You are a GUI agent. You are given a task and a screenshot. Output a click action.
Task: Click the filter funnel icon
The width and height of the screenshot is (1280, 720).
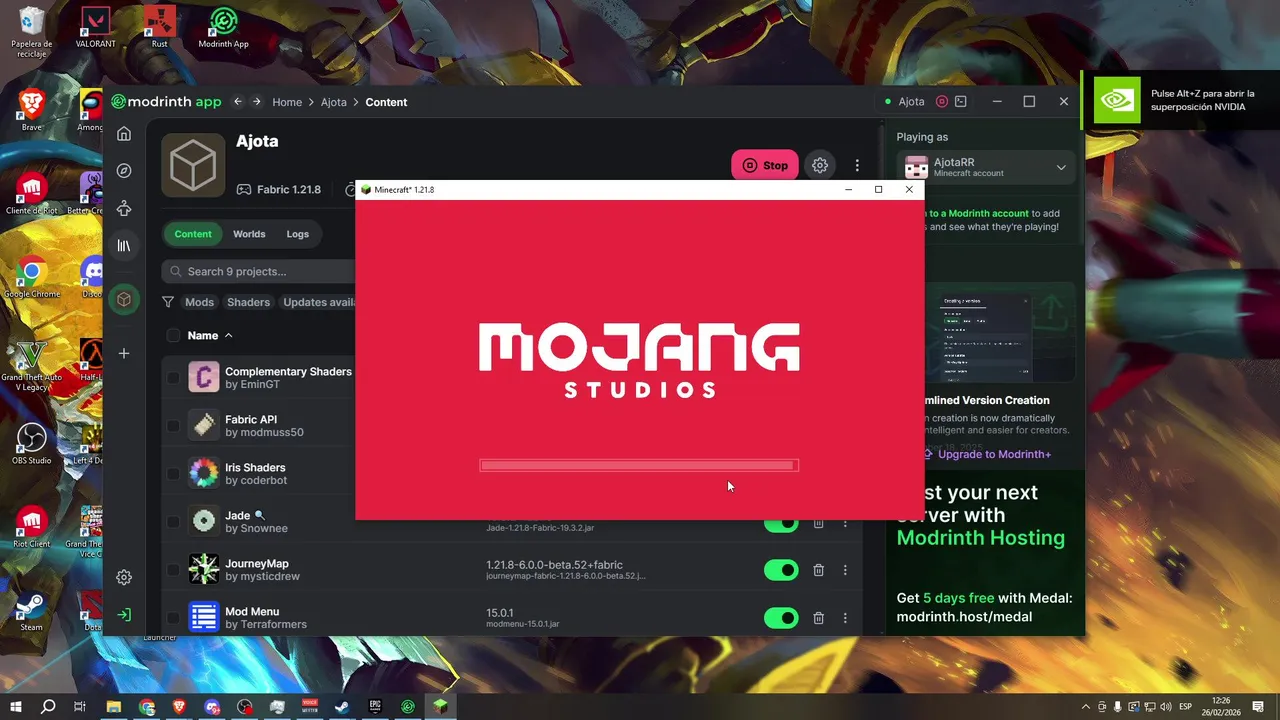point(168,302)
